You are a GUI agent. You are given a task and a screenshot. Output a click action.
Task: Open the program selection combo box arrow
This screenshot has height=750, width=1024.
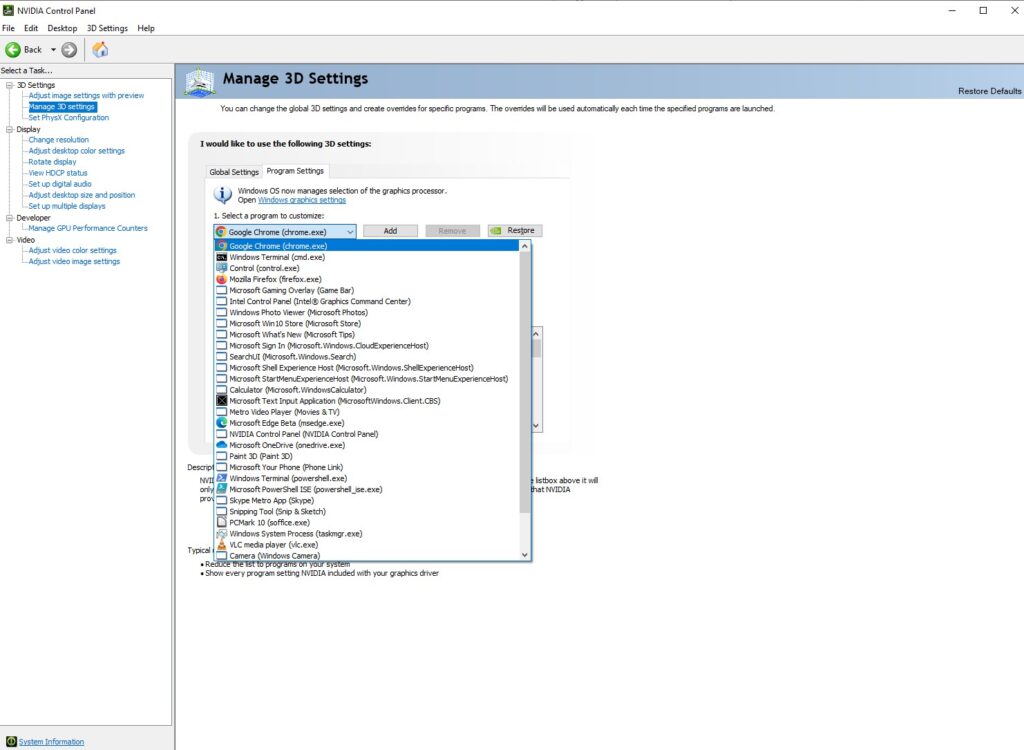point(350,232)
